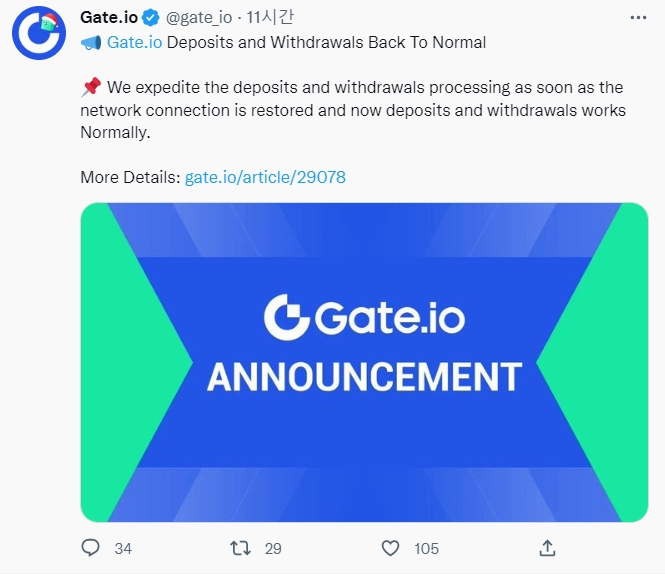Open the gate.io/article/29078 link
Screen dimensions: 665x574
265,177
